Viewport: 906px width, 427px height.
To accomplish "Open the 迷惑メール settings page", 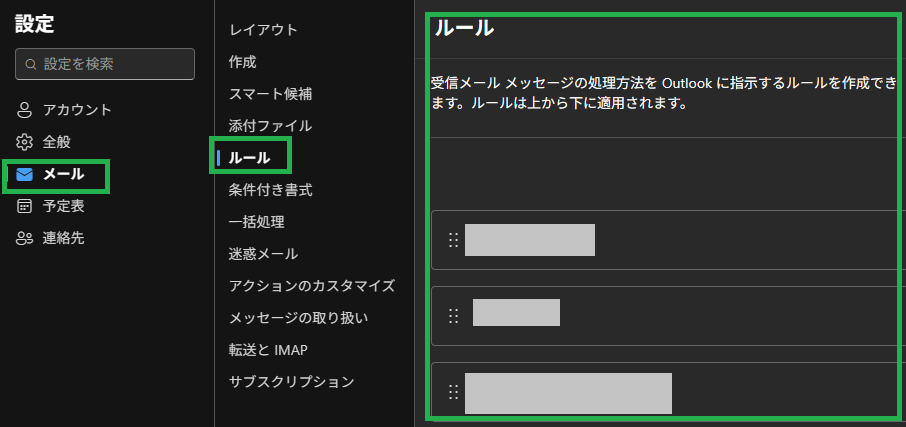I will pyautogui.click(x=263, y=254).
